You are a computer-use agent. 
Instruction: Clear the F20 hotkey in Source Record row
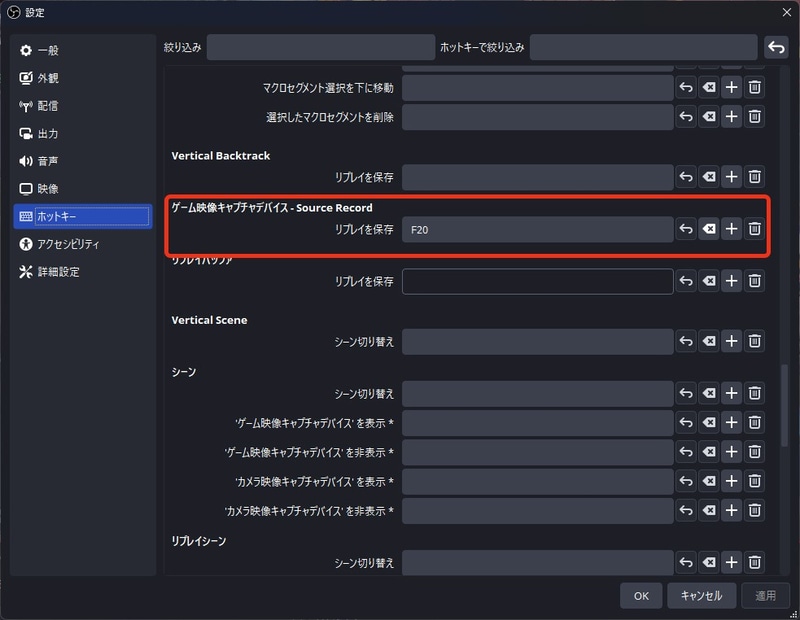(709, 229)
